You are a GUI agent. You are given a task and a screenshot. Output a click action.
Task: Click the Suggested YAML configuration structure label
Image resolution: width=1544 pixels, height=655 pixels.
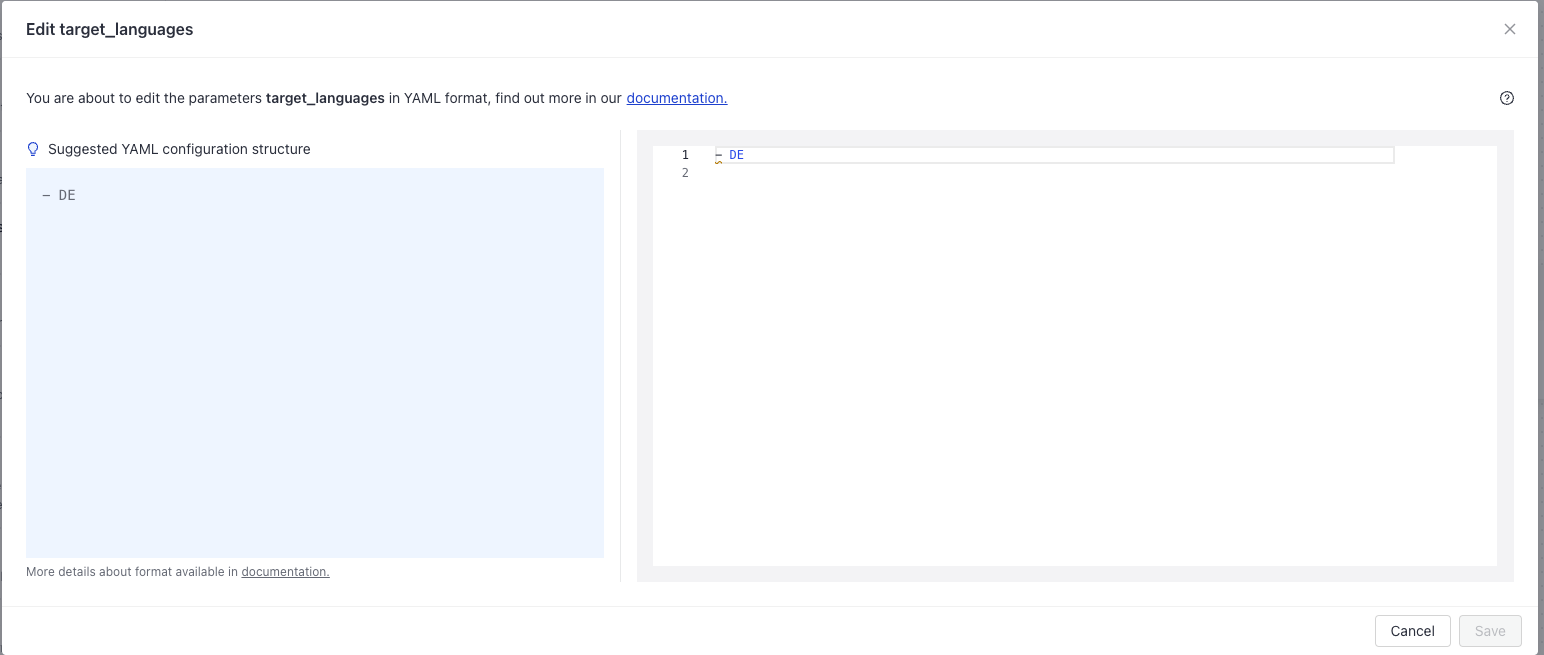pyautogui.click(x=177, y=148)
